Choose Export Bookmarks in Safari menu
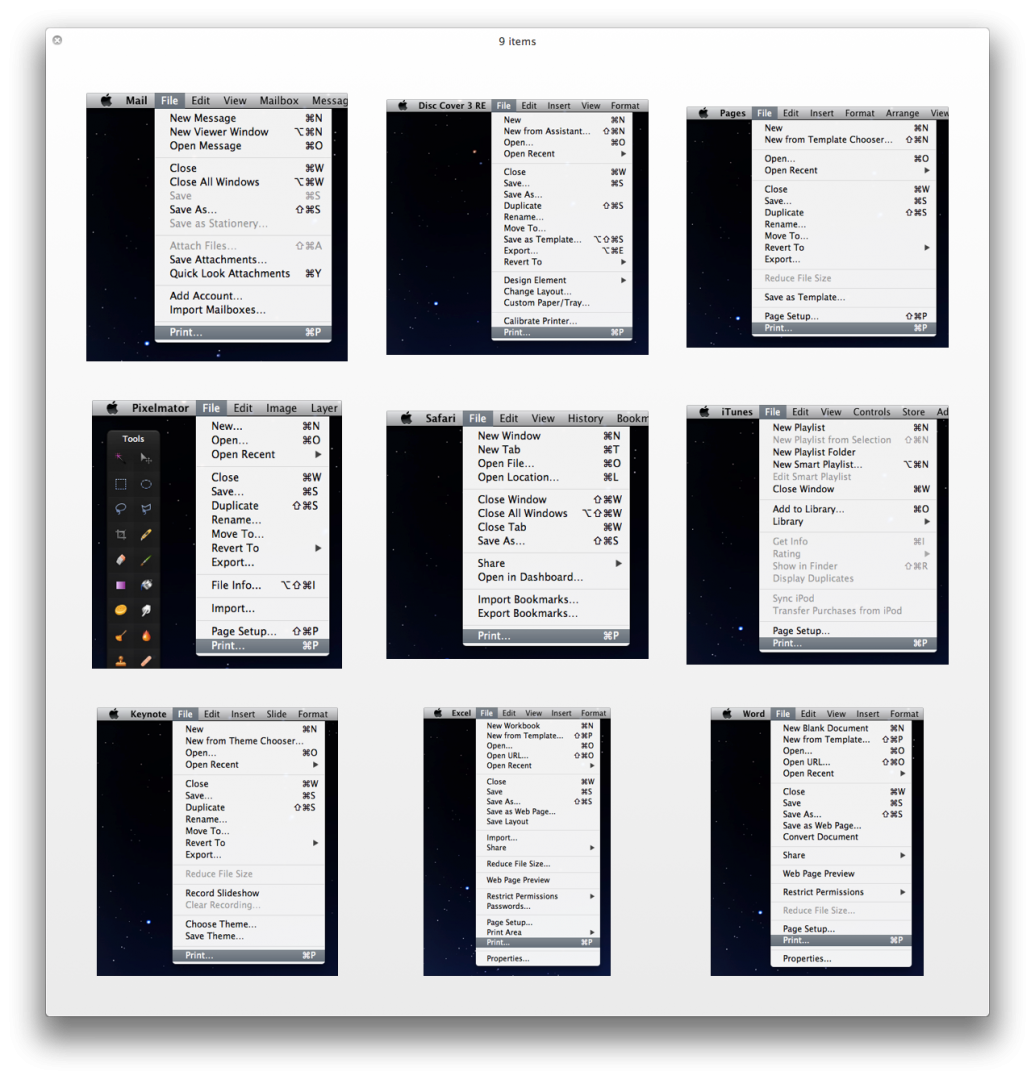The width and height of the screenshot is (1035, 1080). (546, 614)
